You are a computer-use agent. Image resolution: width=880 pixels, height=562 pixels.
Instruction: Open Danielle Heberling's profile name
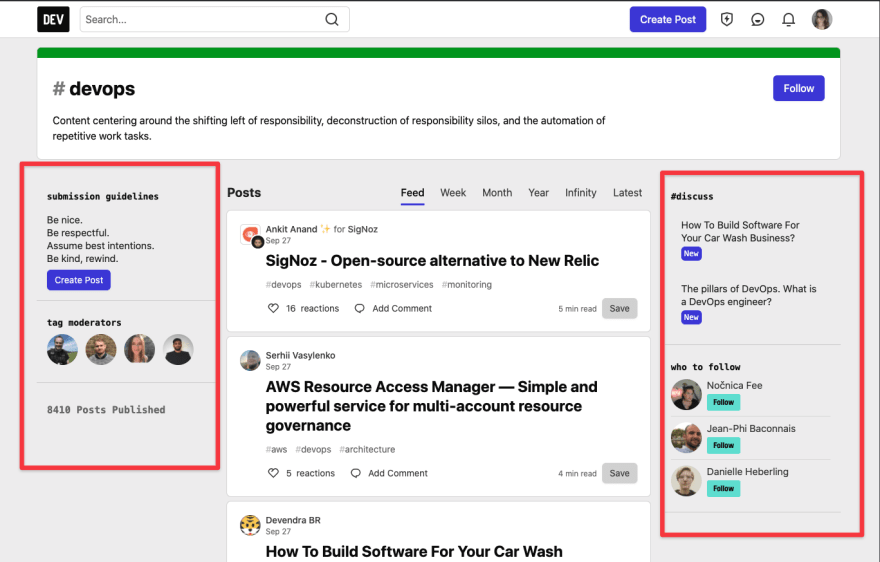(748, 472)
